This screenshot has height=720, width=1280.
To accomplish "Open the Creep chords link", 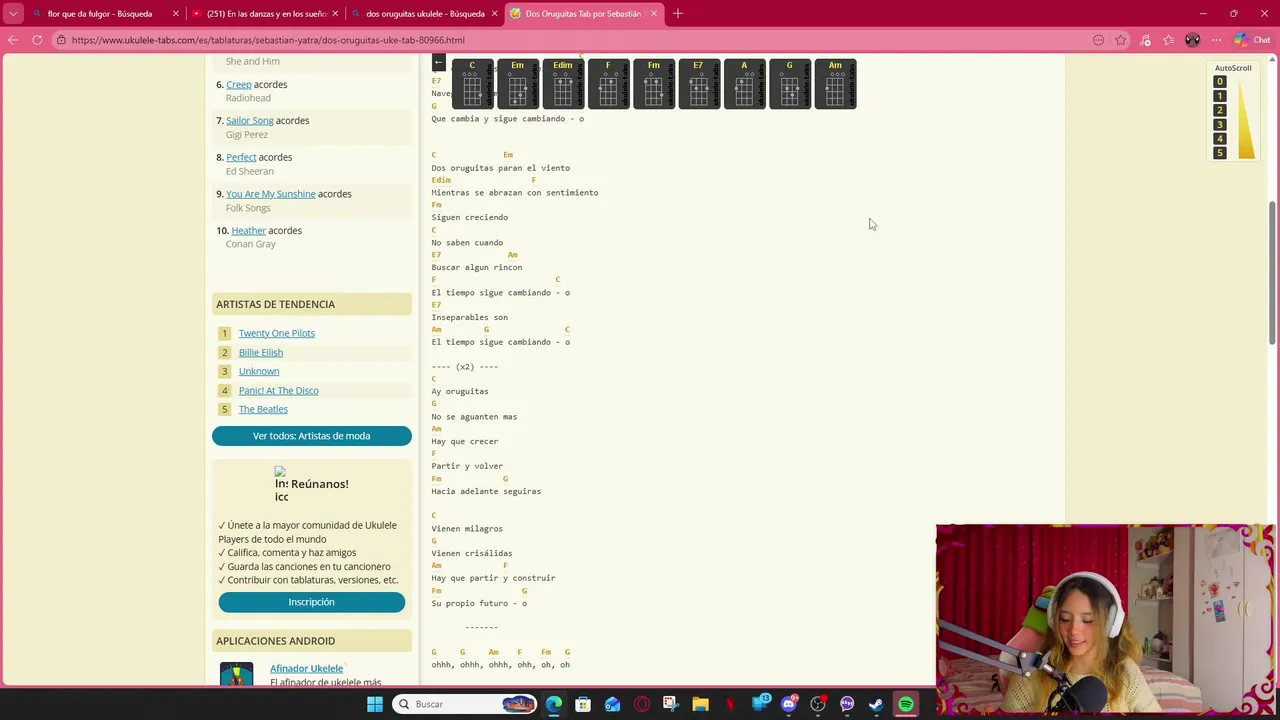I will point(238,84).
